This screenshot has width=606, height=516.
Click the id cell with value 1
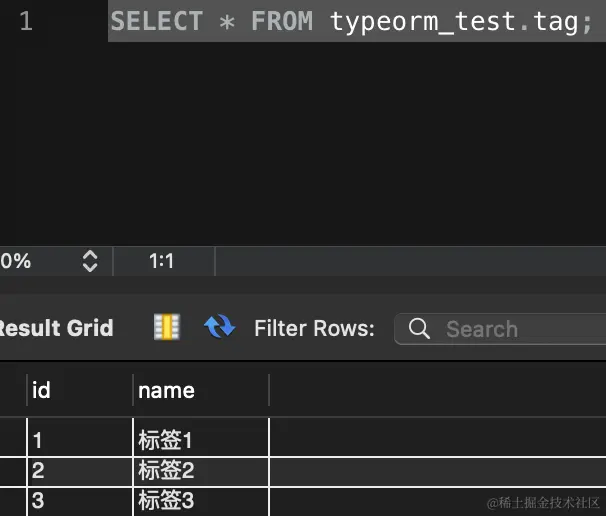[38, 440]
